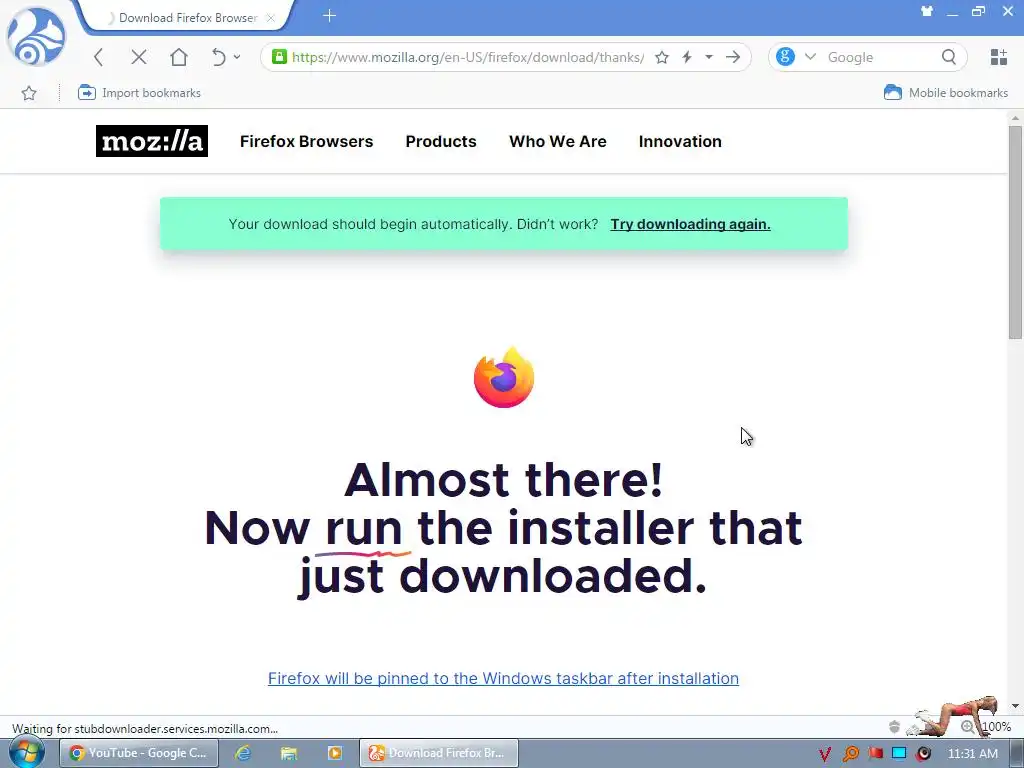The width and height of the screenshot is (1024, 768).
Task: Click the 'Almost there!' heading text
Action: click(504, 480)
